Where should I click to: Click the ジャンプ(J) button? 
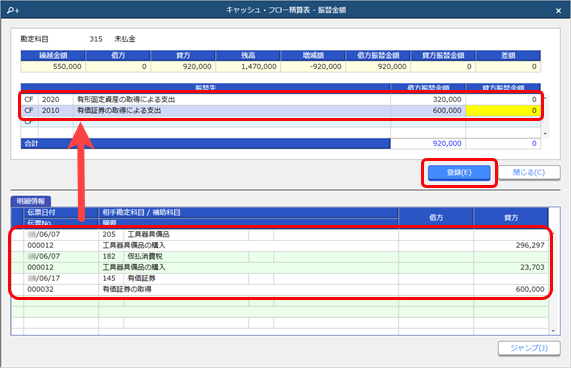tap(529, 348)
